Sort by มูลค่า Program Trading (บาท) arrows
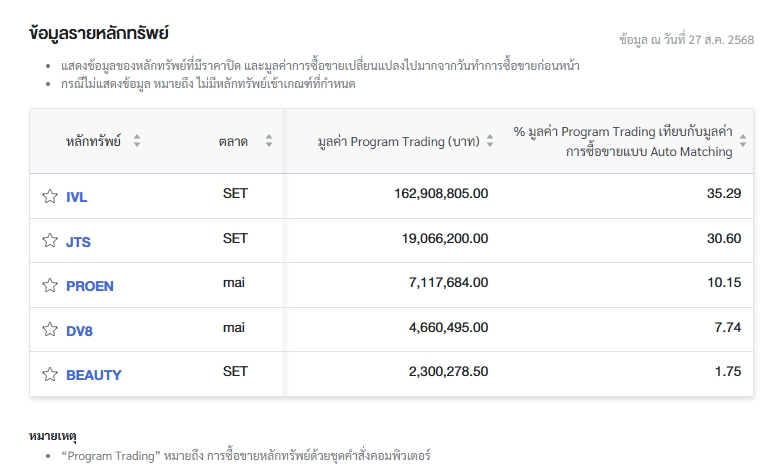The image size is (765, 464). [490, 141]
